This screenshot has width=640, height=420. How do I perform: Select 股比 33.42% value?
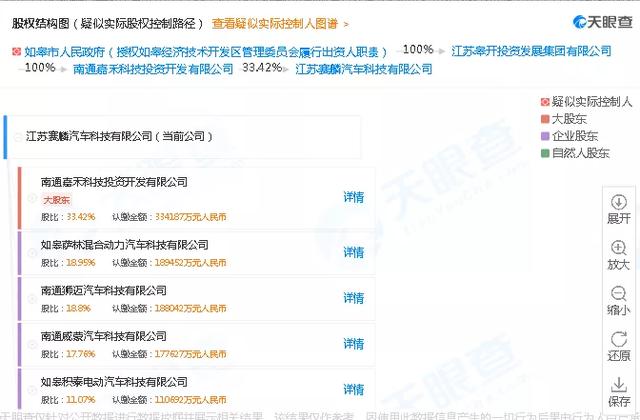tap(81, 217)
